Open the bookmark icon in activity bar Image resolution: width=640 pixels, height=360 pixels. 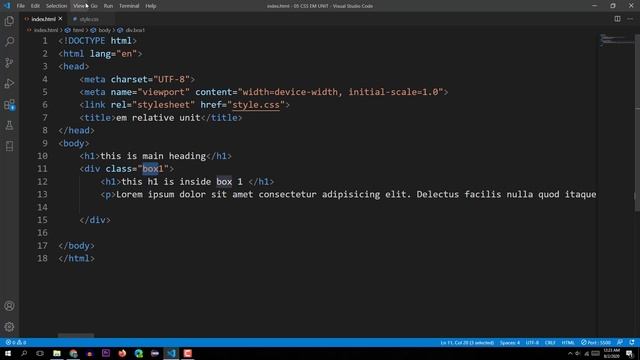[x=9, y=146]
